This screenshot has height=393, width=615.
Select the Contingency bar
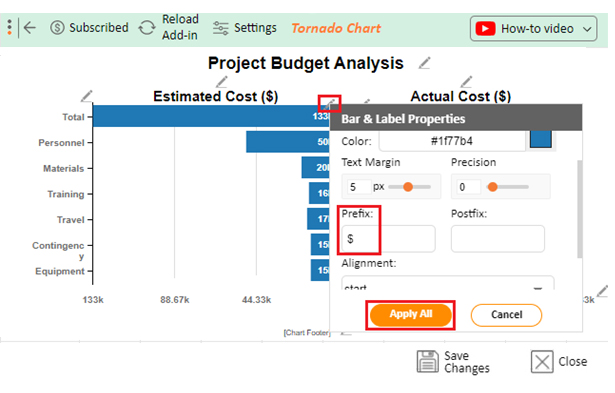320,244
